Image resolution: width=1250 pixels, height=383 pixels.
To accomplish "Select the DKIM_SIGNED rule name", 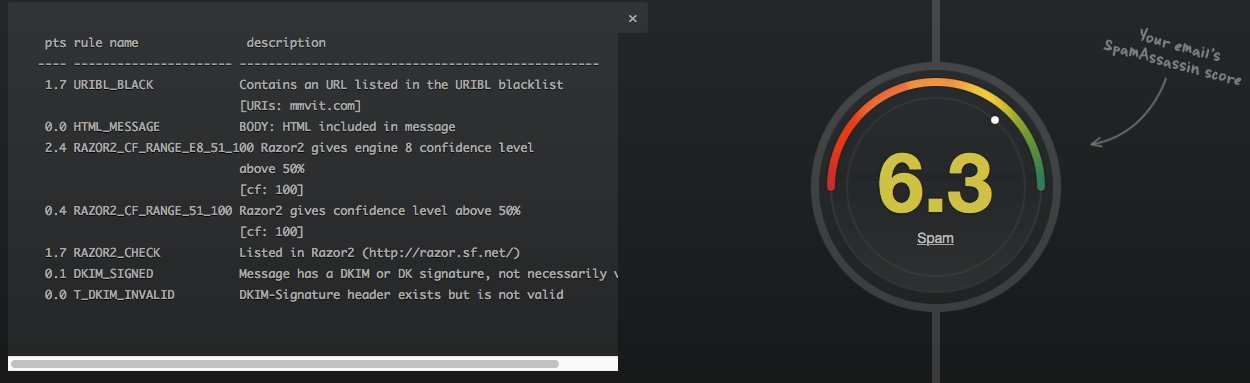I will (x=113, y=274).
